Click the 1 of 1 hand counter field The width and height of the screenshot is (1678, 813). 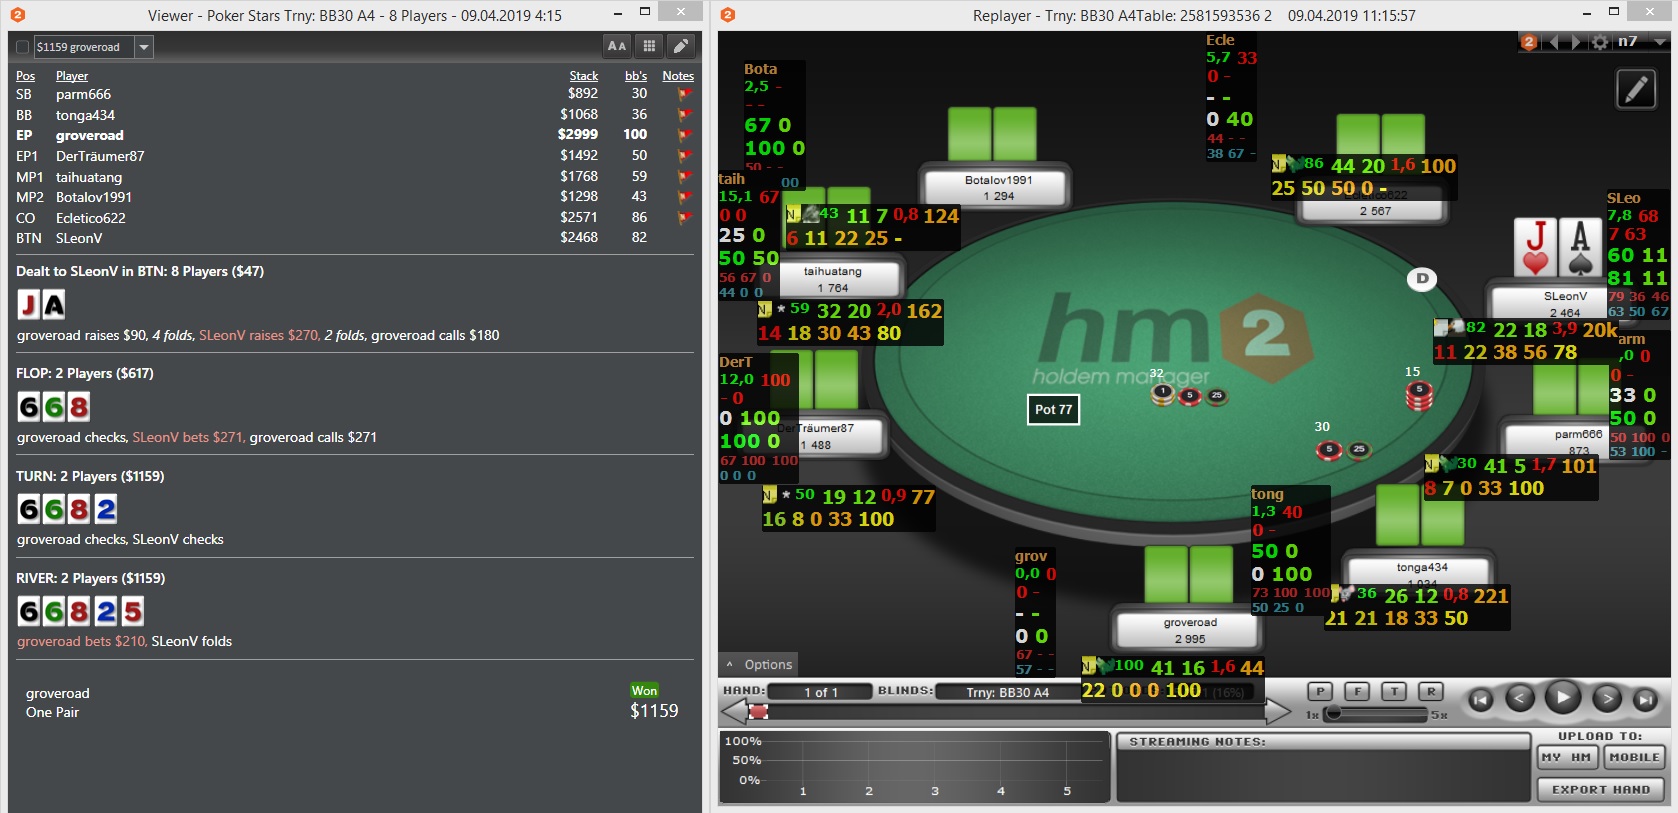click(821, 692)
